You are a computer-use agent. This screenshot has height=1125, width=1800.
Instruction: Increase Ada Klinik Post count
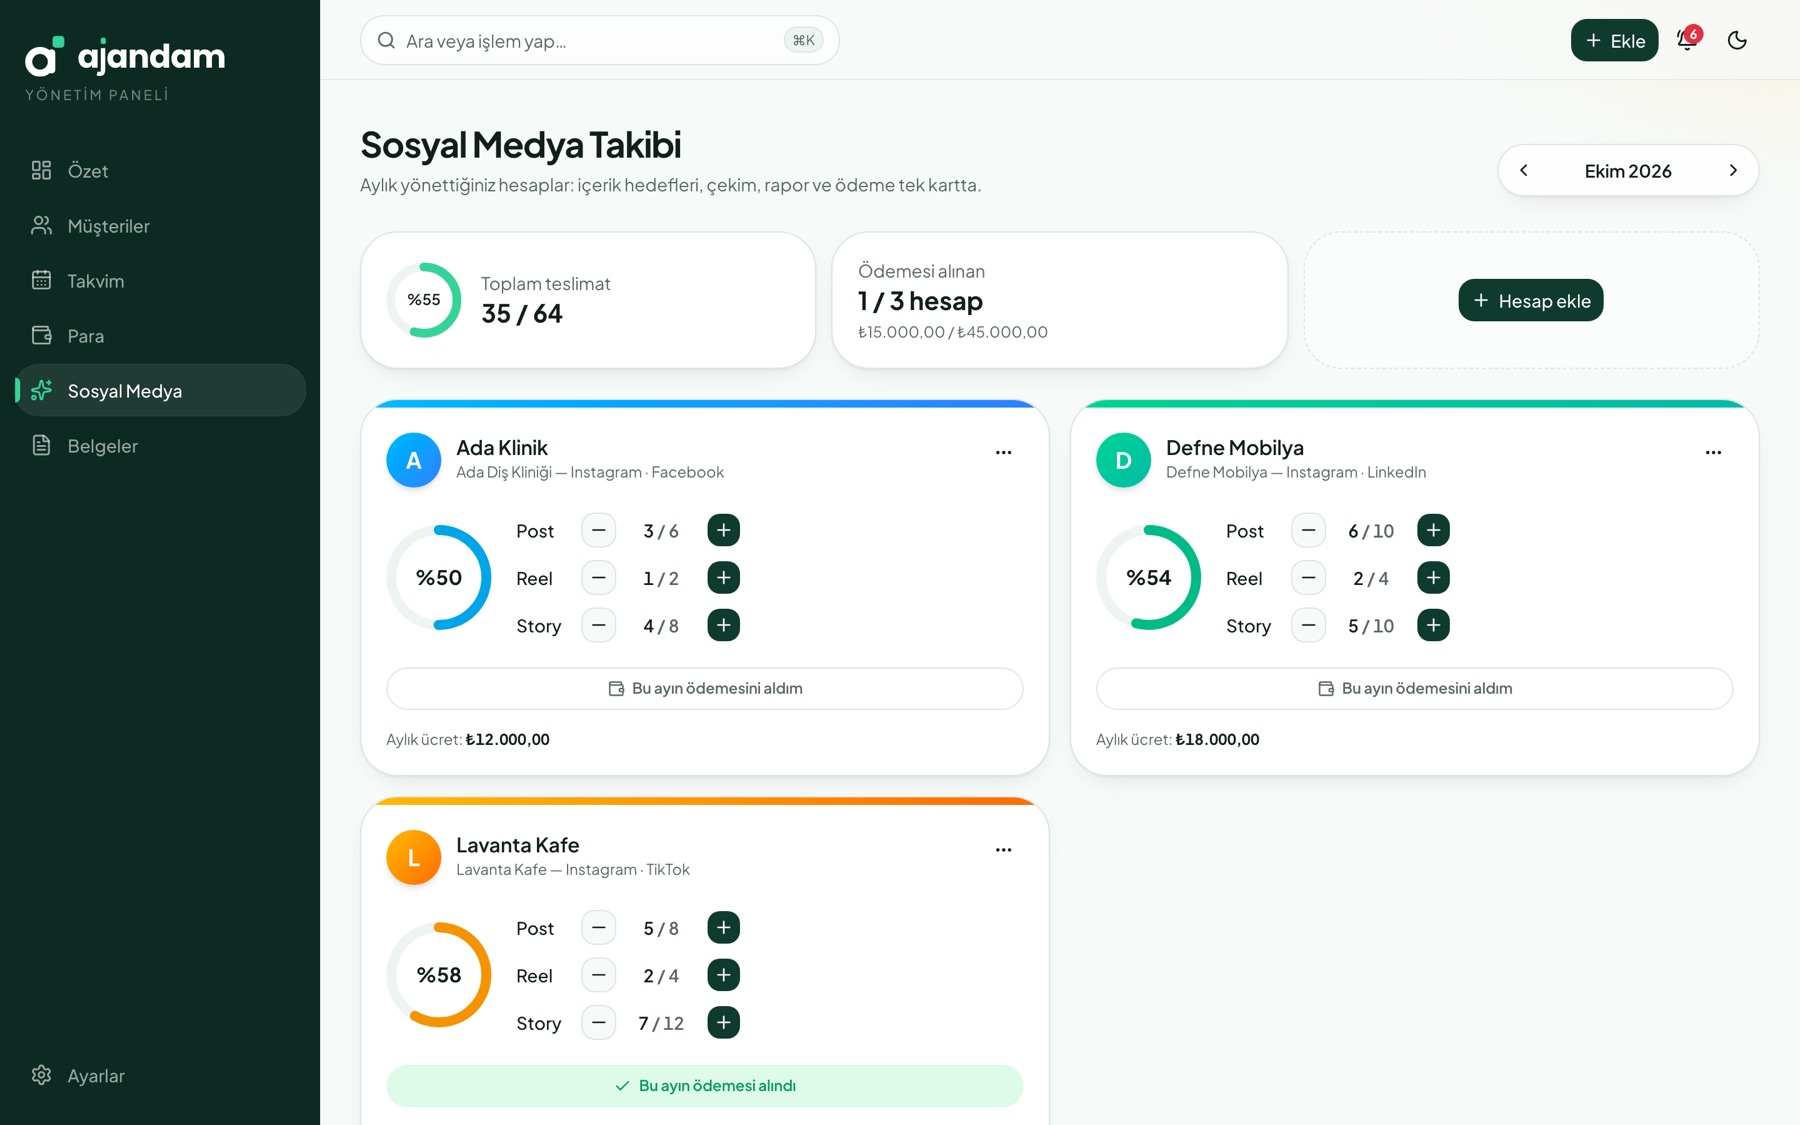[723, 530]
